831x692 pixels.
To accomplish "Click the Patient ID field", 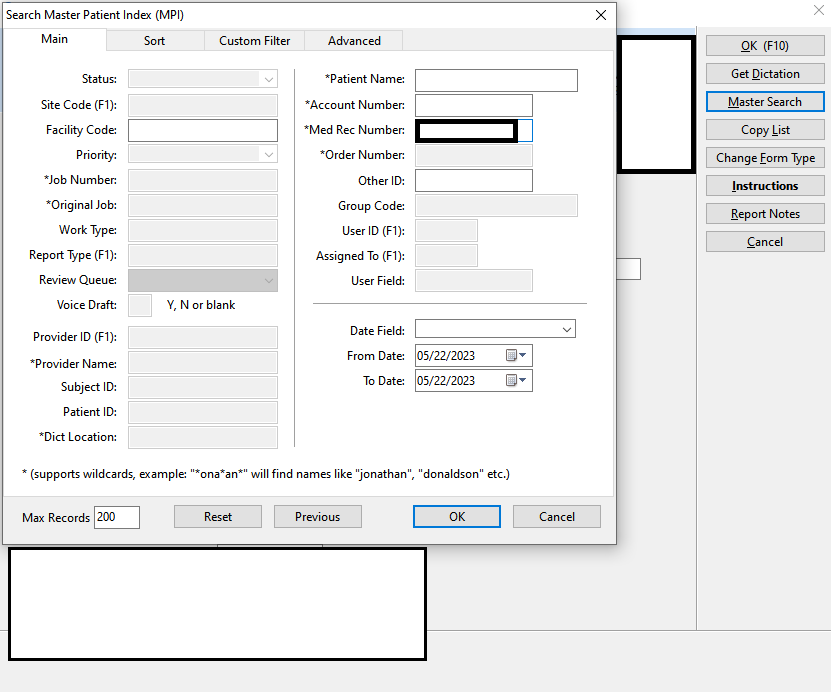I will [202, 412].
